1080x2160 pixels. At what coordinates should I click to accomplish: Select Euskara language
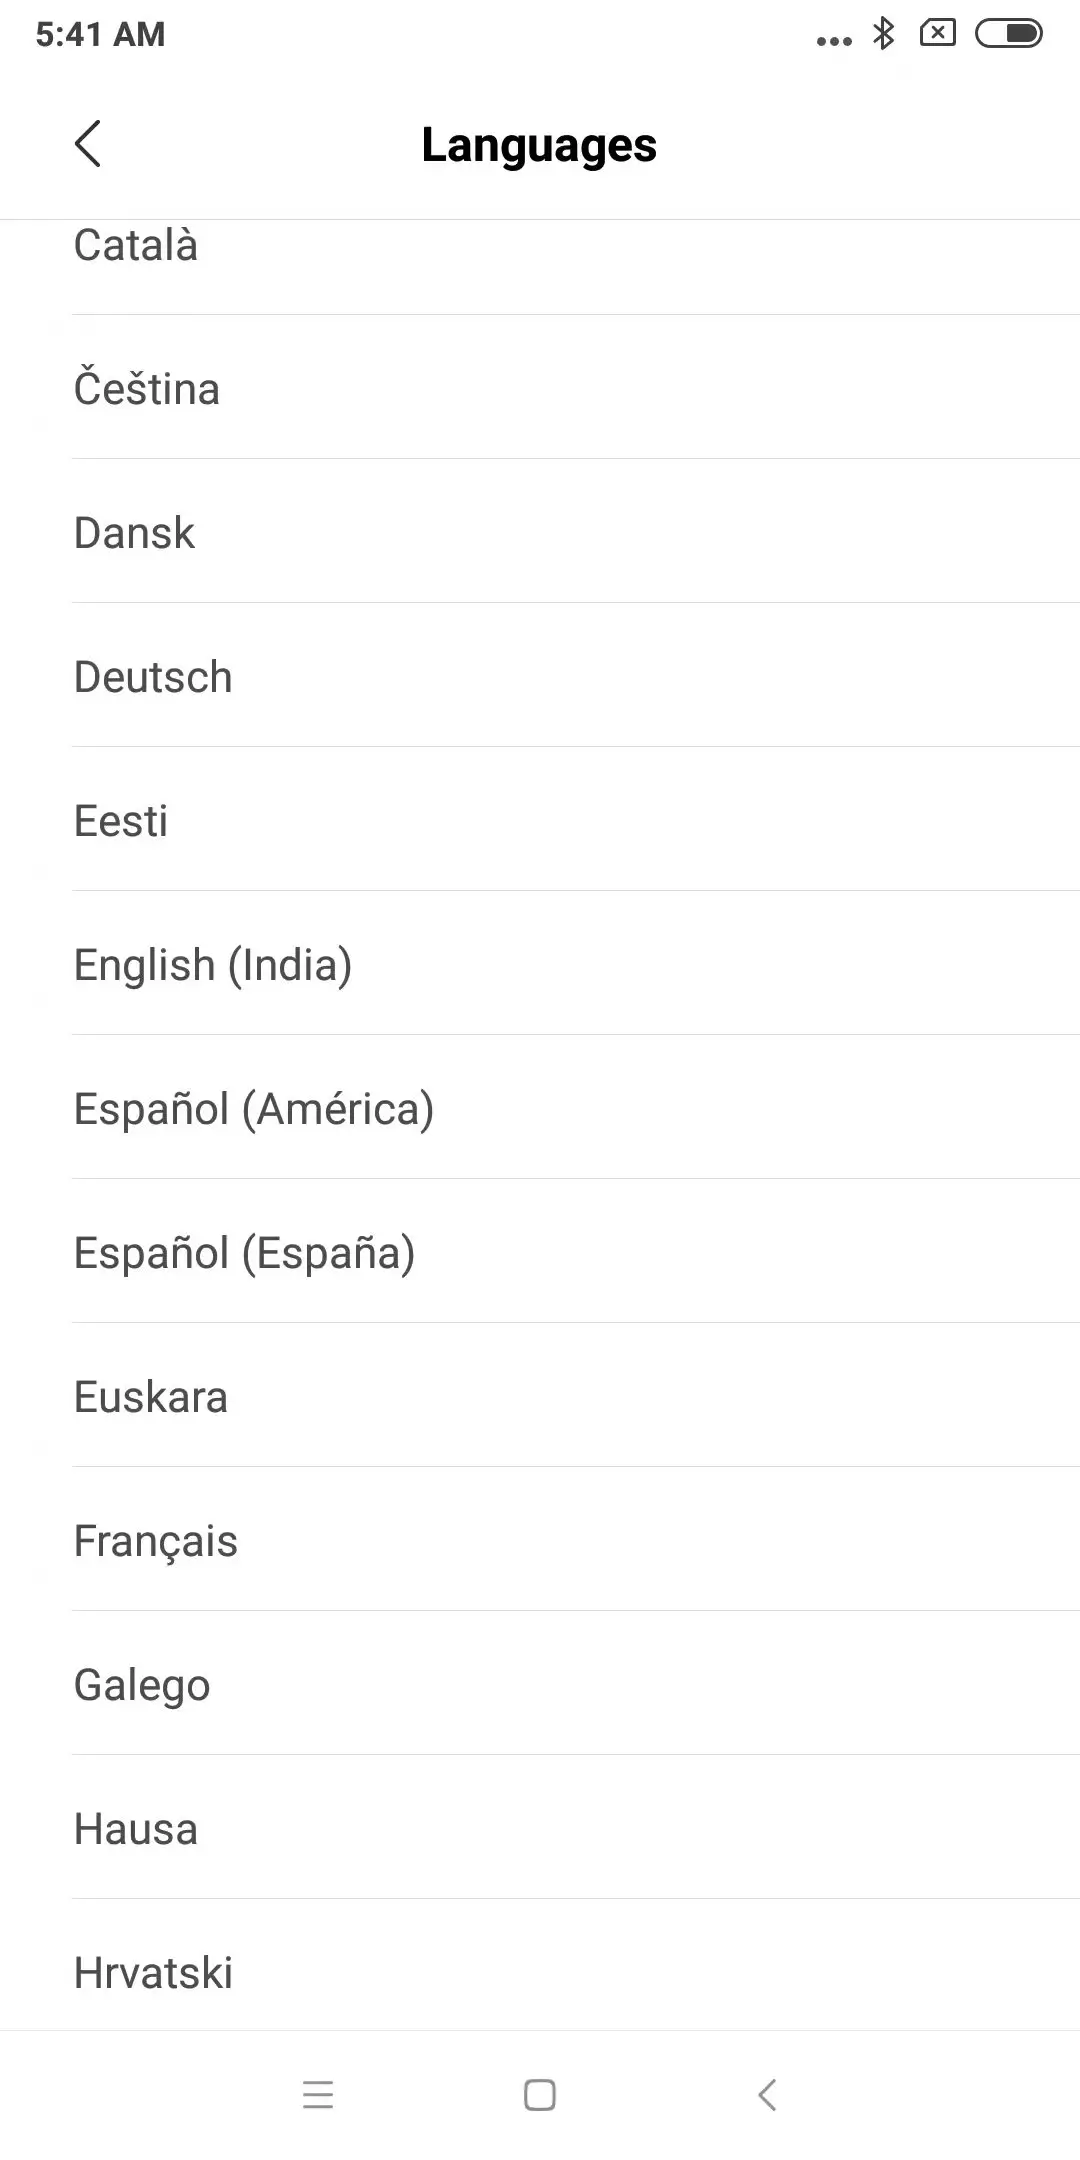540,1395
